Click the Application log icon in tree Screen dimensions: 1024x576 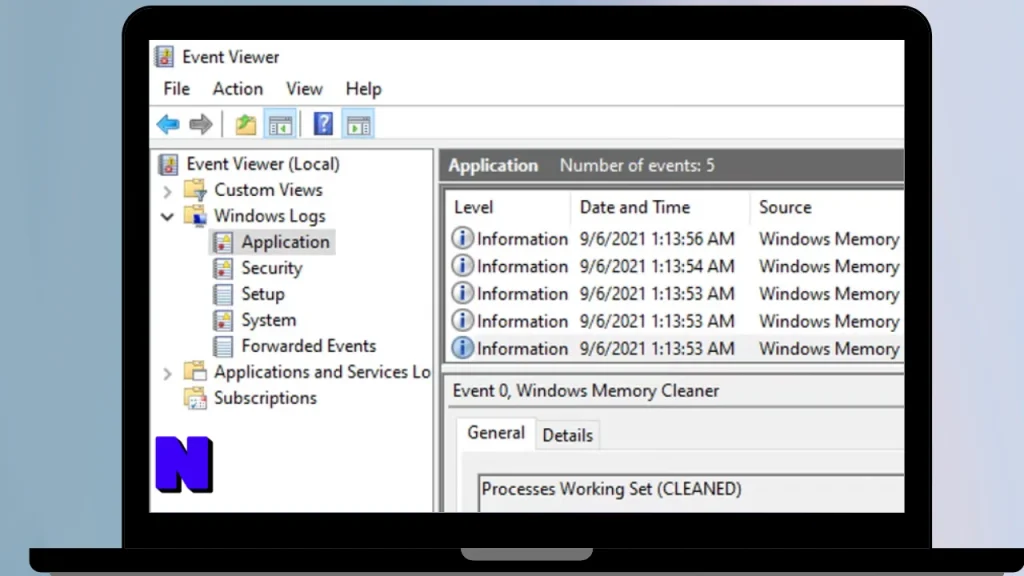[223, 242]
